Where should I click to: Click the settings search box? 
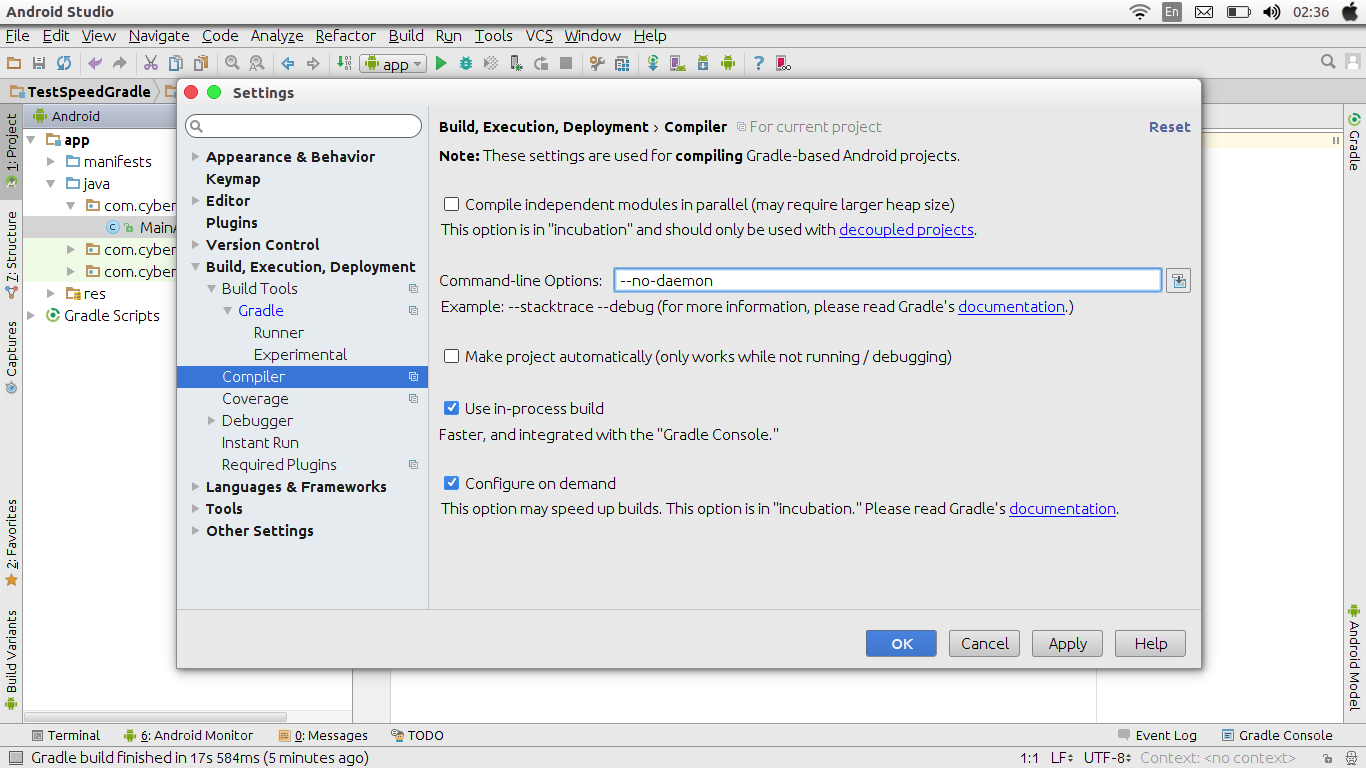[304, 126]
